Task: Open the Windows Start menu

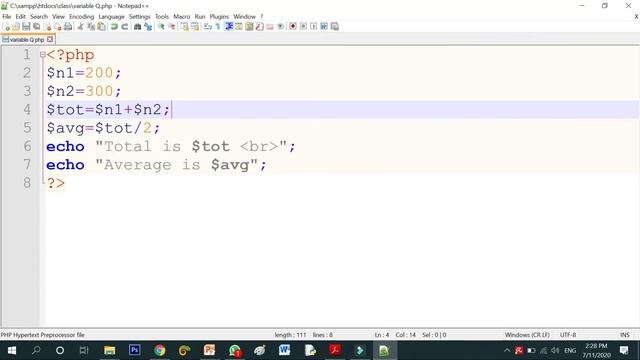Action: point(11,350)
